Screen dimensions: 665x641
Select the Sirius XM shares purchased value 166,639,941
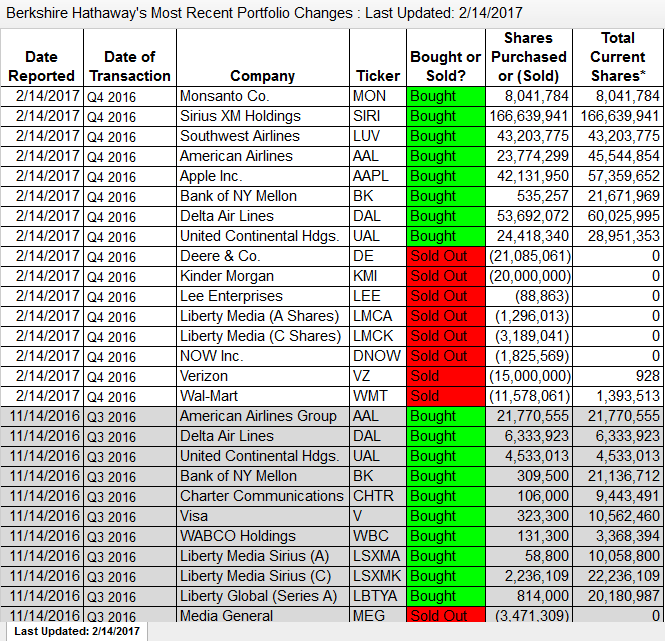pyautogui.click(x=529, y=116)
